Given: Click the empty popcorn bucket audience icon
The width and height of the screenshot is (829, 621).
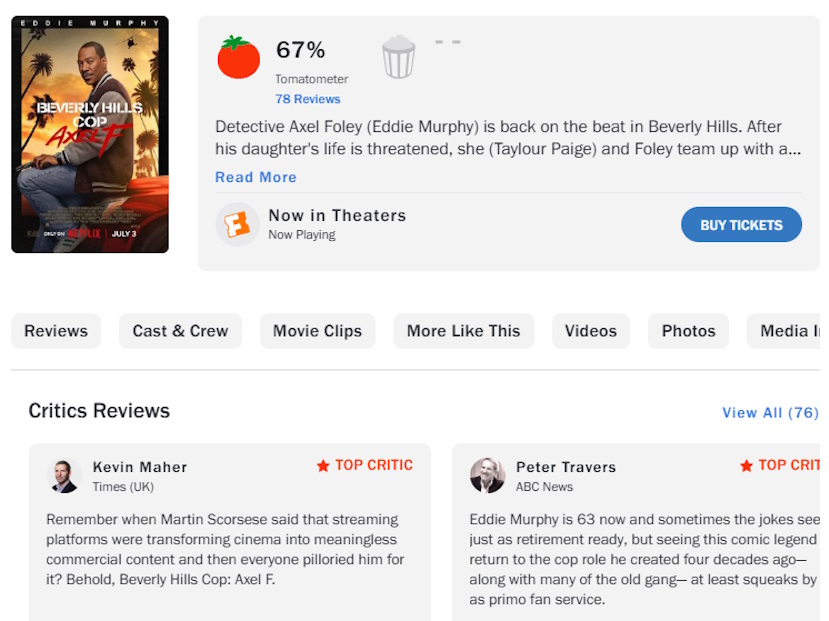Looking at the screenshot, I should (x=398, y=58).
